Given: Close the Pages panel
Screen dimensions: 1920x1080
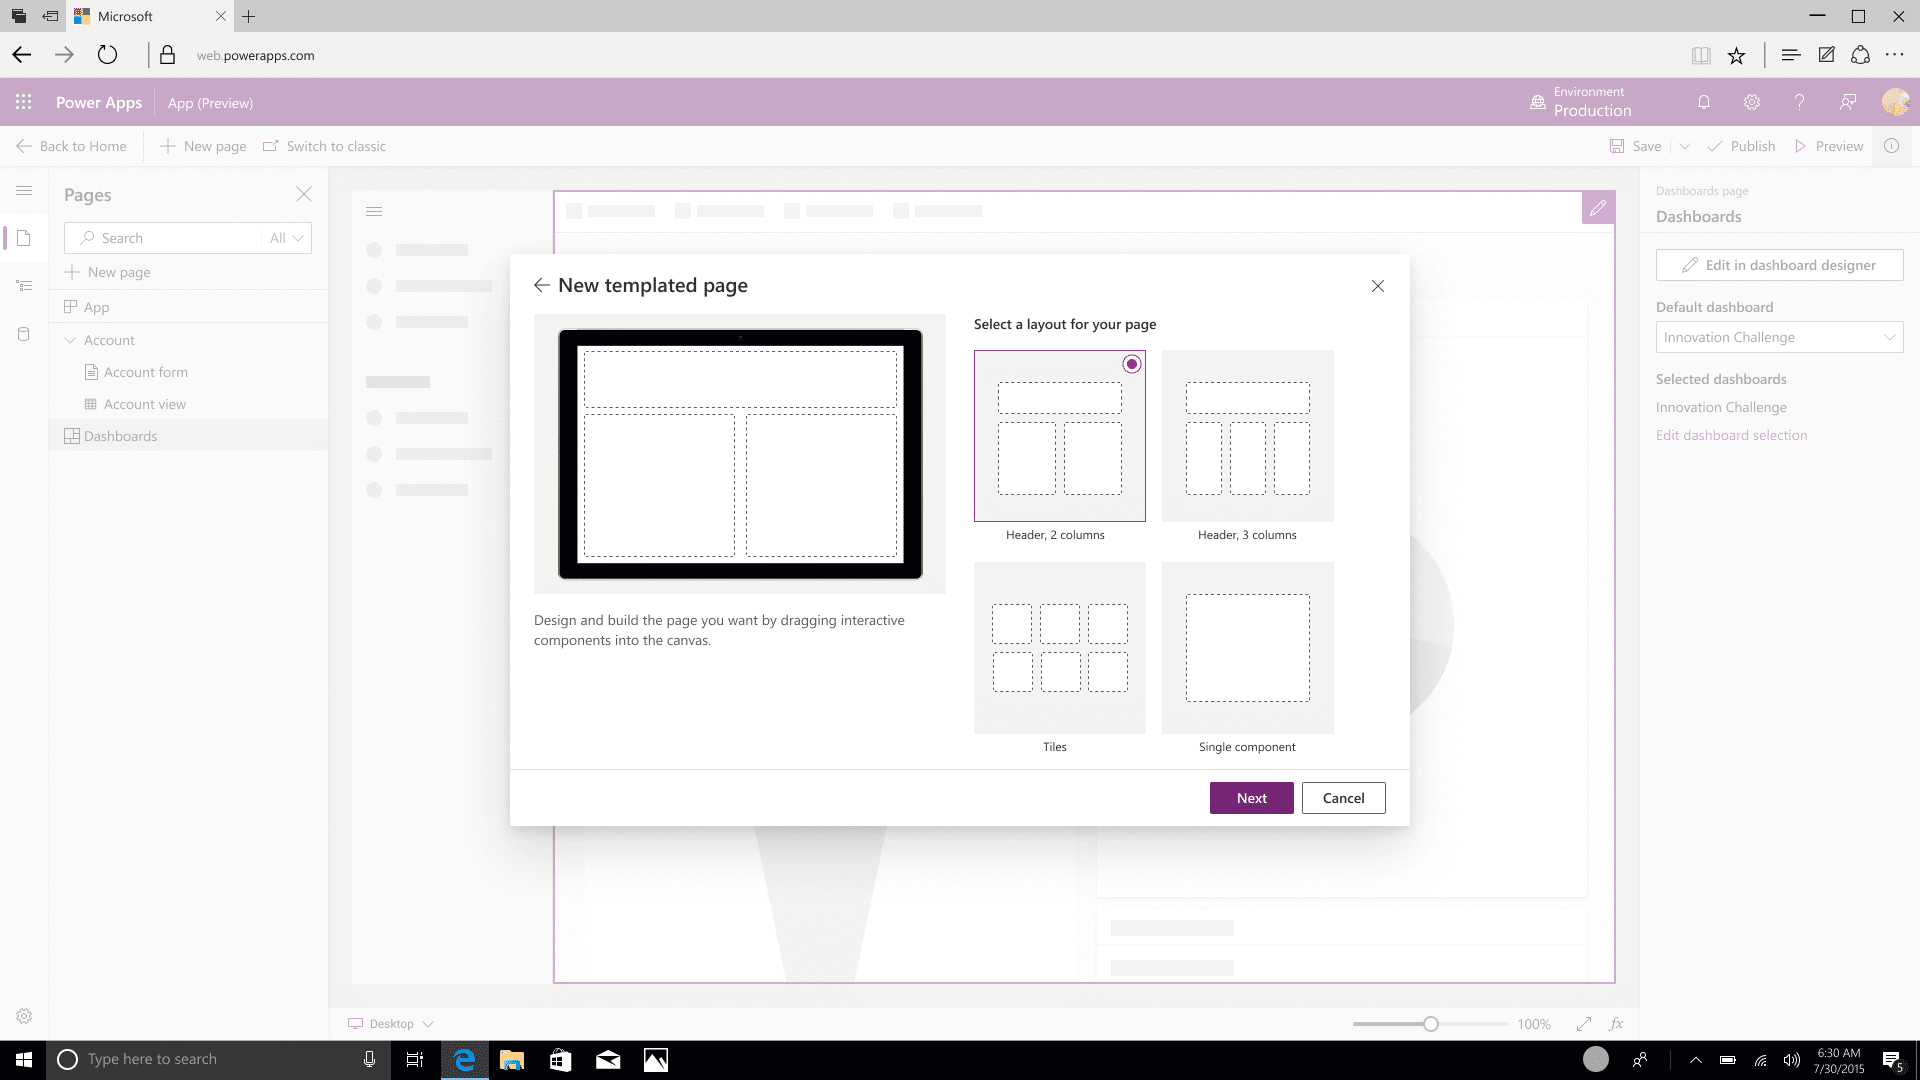Looking at the screenshot, I should click(x=303, y=194).
